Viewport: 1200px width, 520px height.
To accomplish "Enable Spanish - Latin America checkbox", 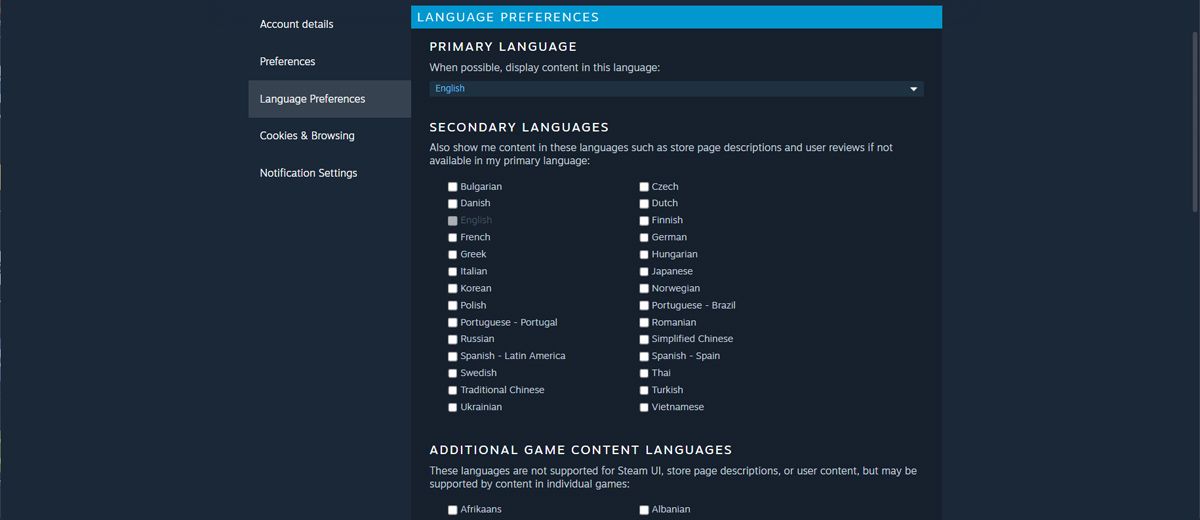I will tap(453, 357).
